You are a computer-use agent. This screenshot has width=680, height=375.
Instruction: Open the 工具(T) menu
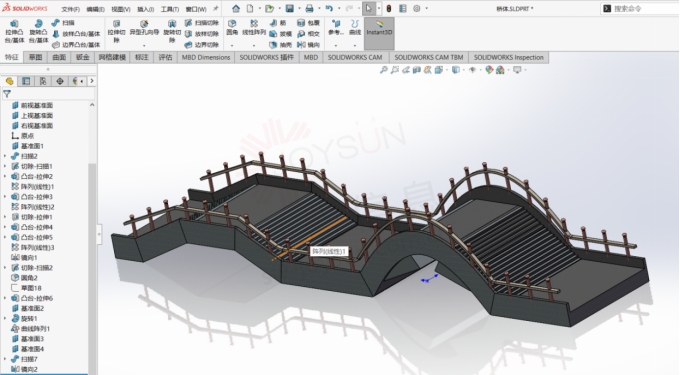coord(170,9)
